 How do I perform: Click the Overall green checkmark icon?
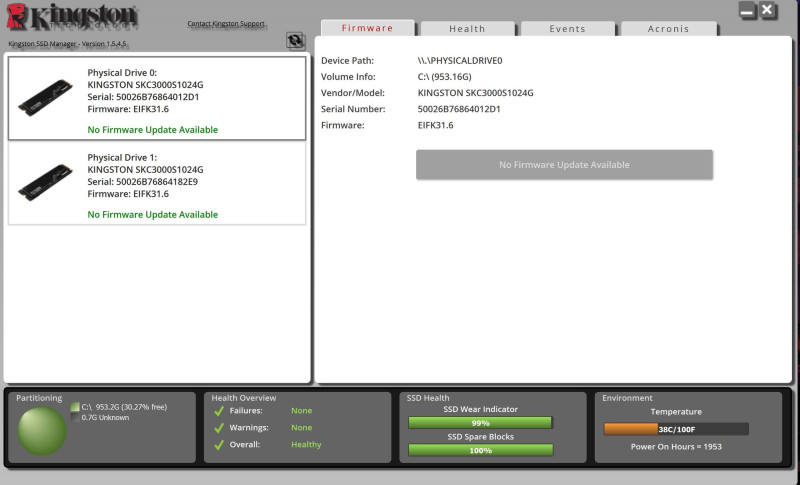(219, 445)
